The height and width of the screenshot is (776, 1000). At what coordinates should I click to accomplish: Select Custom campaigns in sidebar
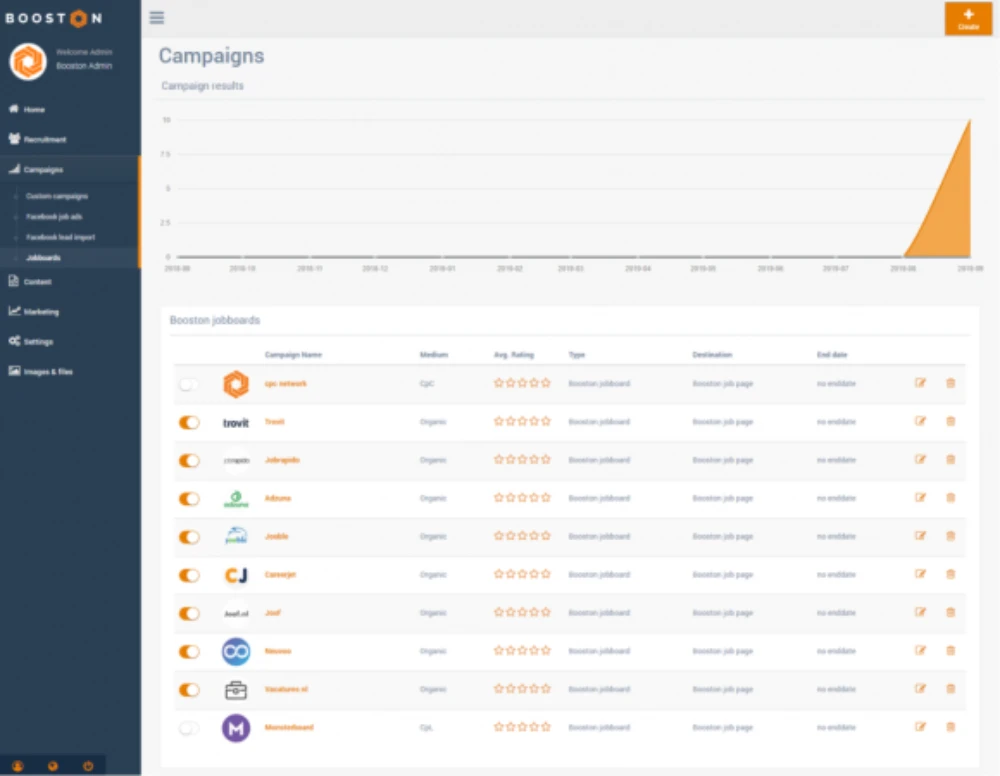(57, 196)
